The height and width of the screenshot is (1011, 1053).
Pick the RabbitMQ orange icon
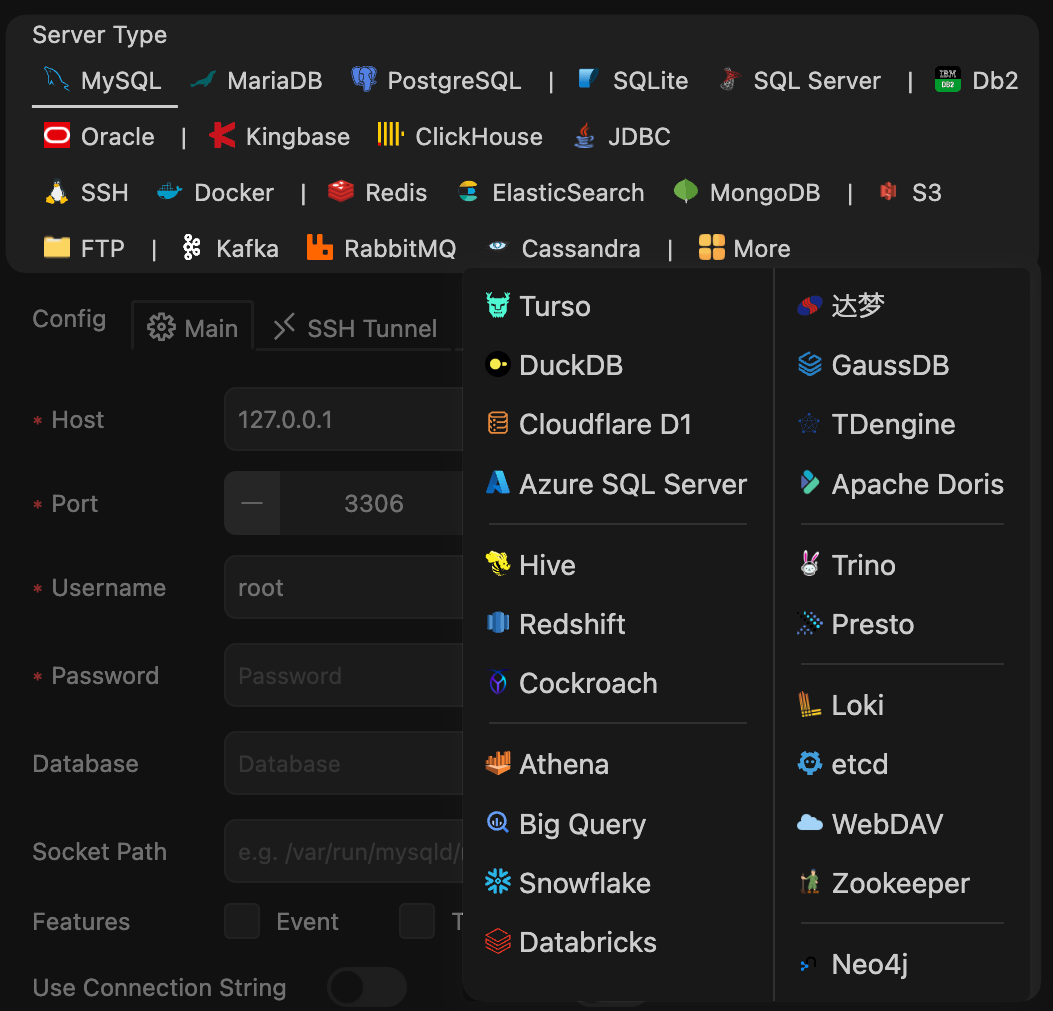click(x=320, y=247)
